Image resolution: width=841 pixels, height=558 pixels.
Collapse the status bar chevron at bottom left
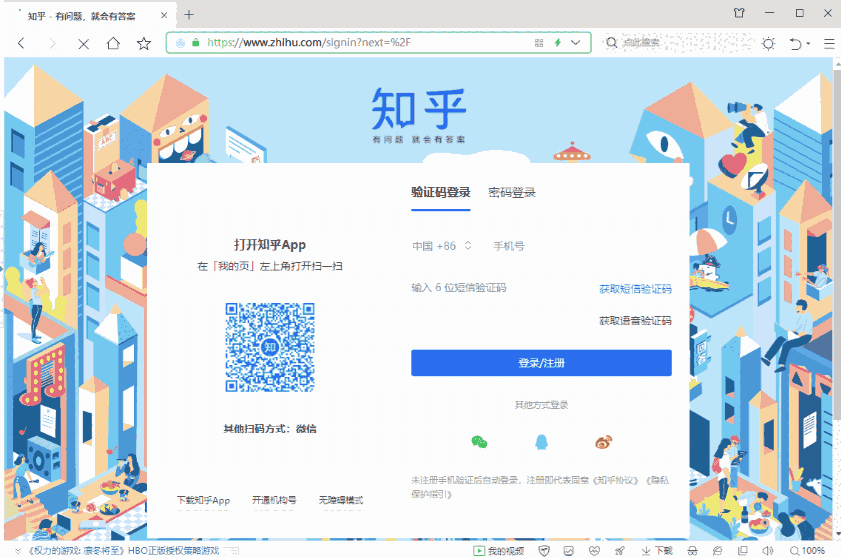[17, 551]
